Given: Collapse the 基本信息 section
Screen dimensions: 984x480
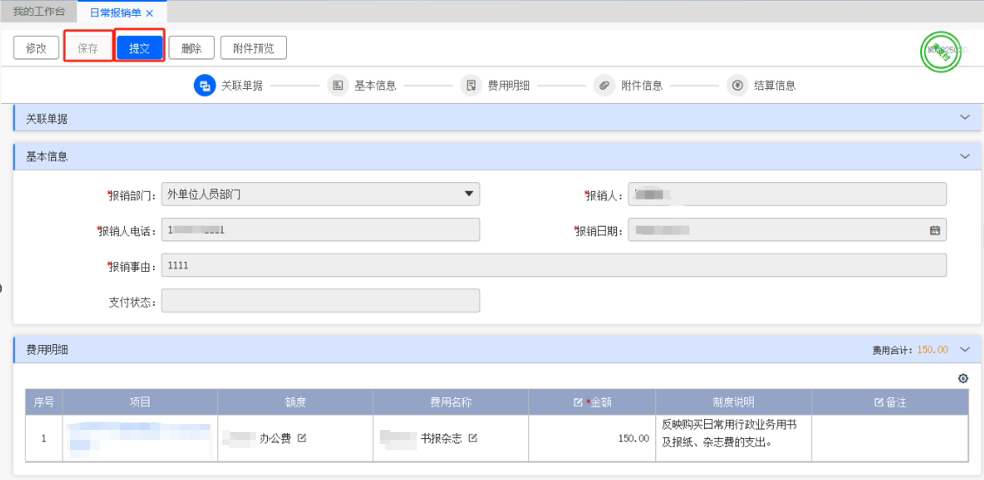Looking at the screenshot, I should 964,157.
